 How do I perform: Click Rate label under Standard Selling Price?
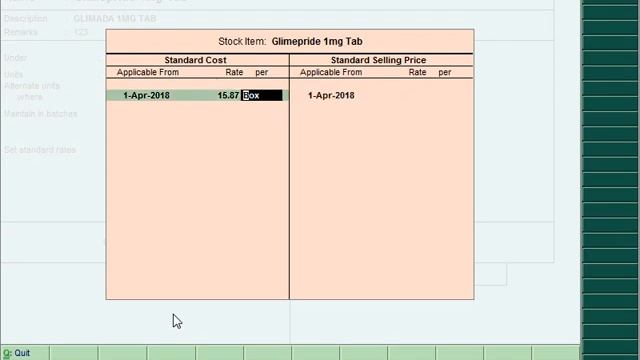[x=418, y=72]
